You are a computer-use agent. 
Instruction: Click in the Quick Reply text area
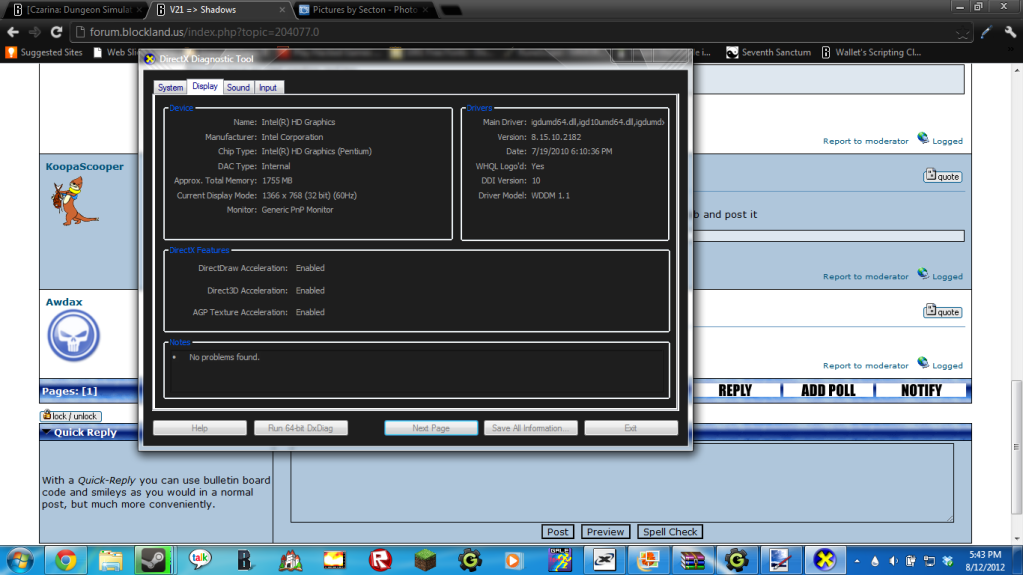622,483
